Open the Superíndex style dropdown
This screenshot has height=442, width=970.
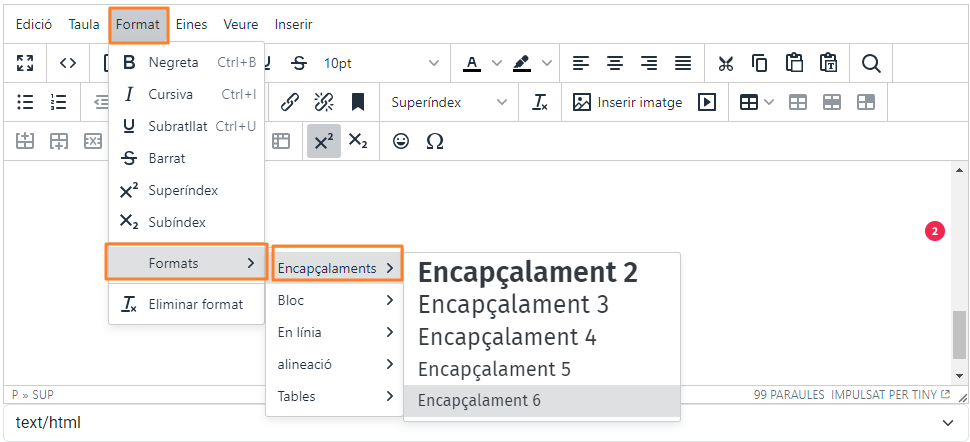click(449, 102)
